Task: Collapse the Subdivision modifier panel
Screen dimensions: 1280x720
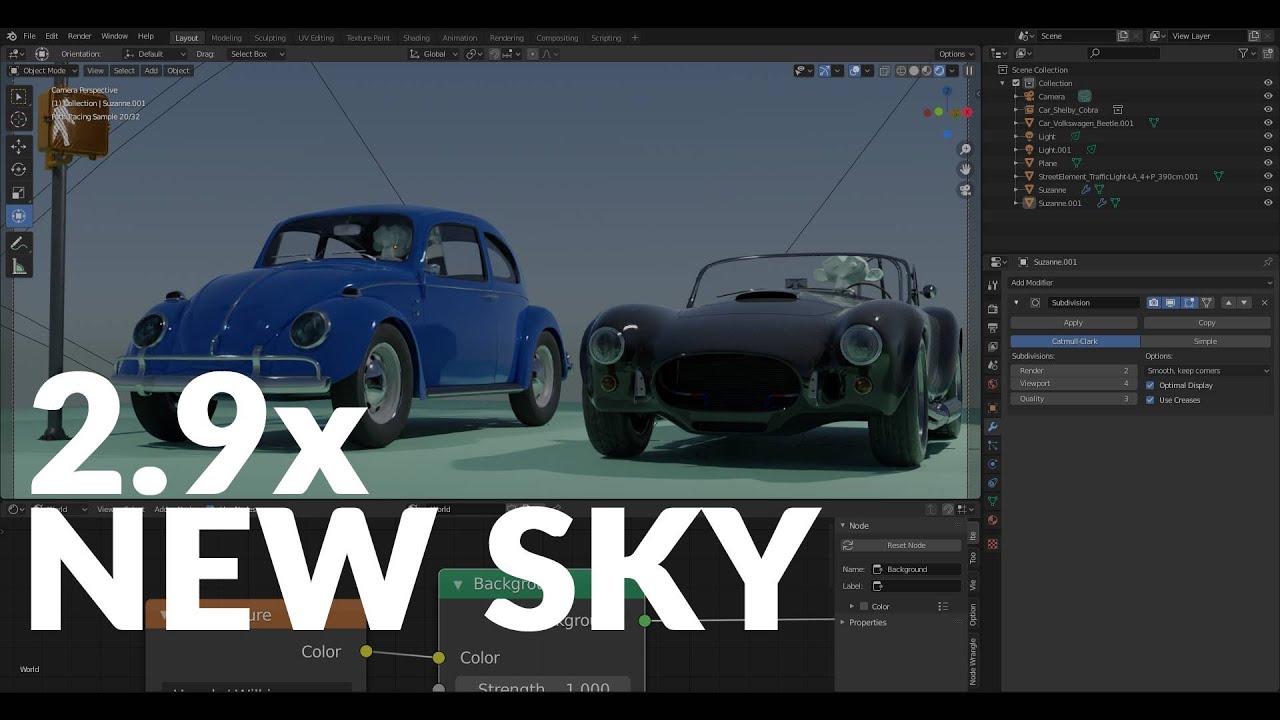Action: pyautogui.click(x=1017, y=303)
